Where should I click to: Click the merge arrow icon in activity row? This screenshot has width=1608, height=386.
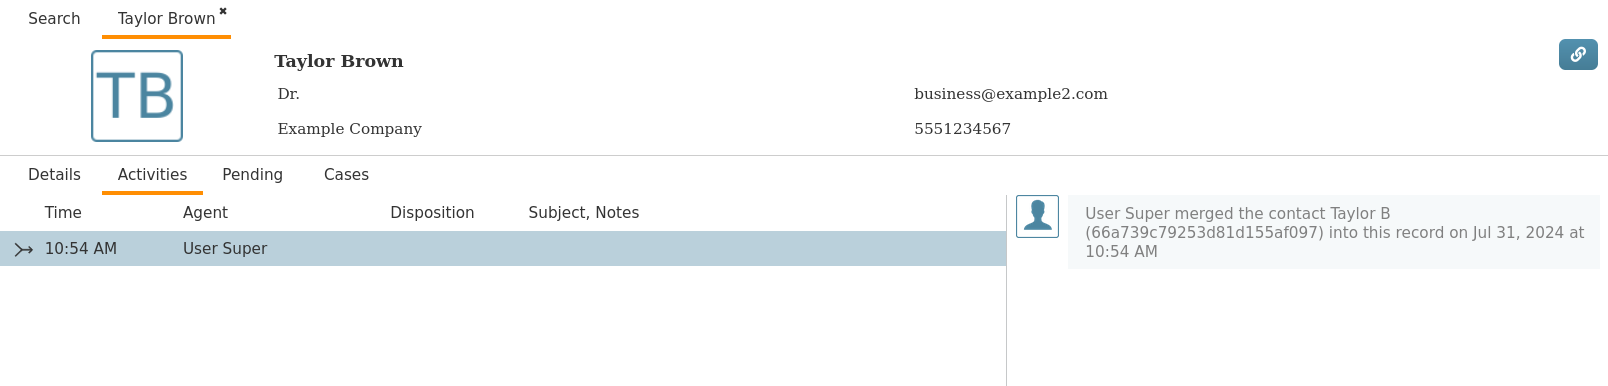[24, 250]
